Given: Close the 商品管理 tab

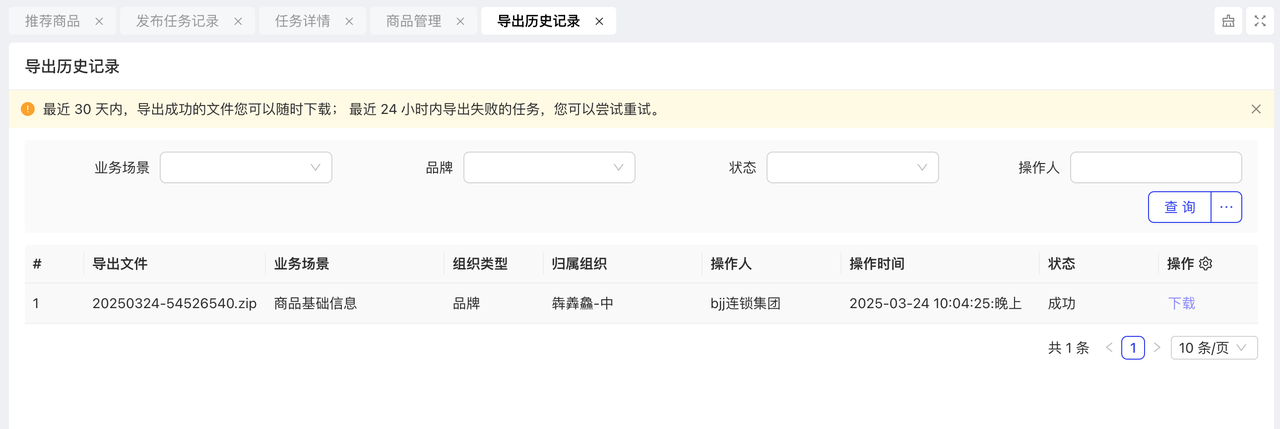Looking at the screenshot, I should point(459,21).
